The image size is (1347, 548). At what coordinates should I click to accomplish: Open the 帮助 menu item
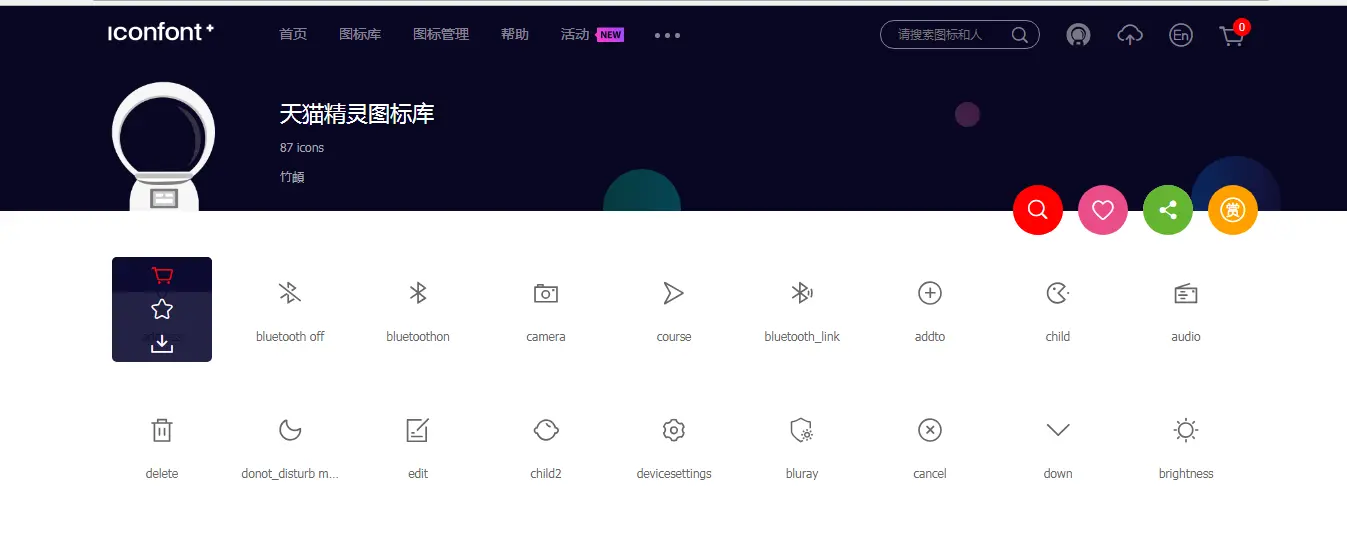(515, 34)
